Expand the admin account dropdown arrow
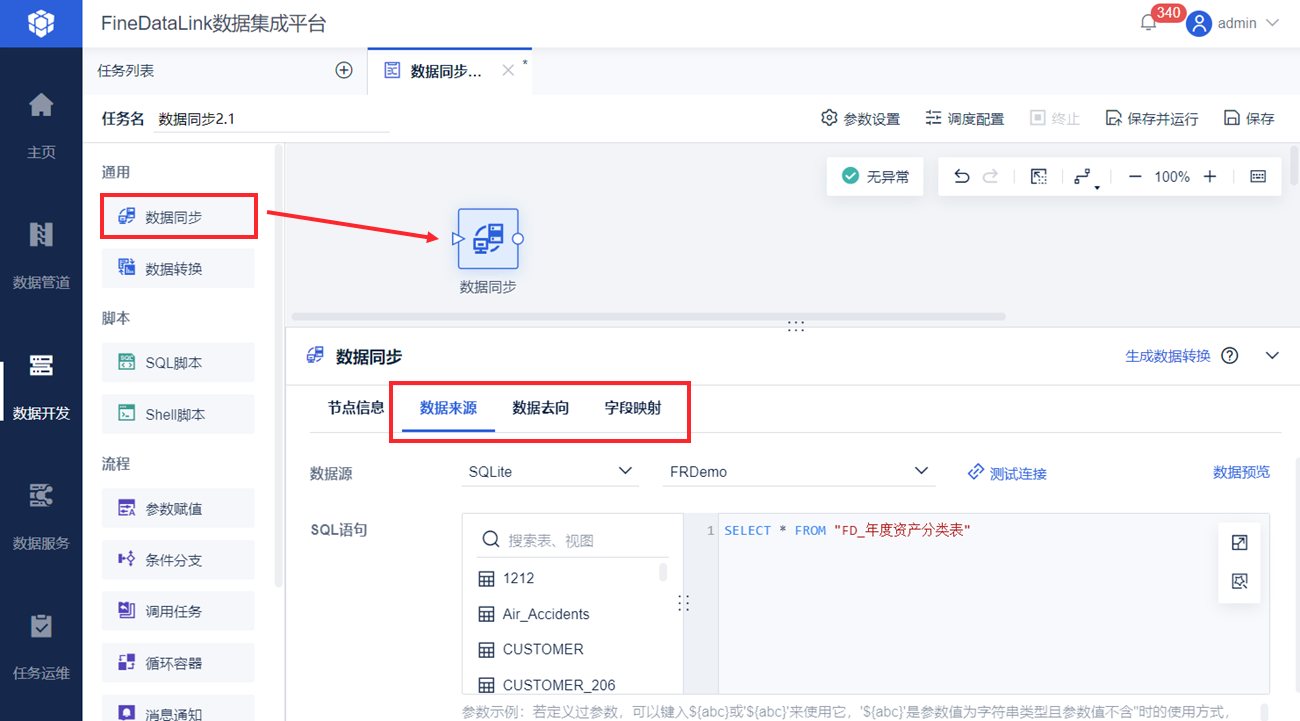The image size is (1300, 721). 1272,23
